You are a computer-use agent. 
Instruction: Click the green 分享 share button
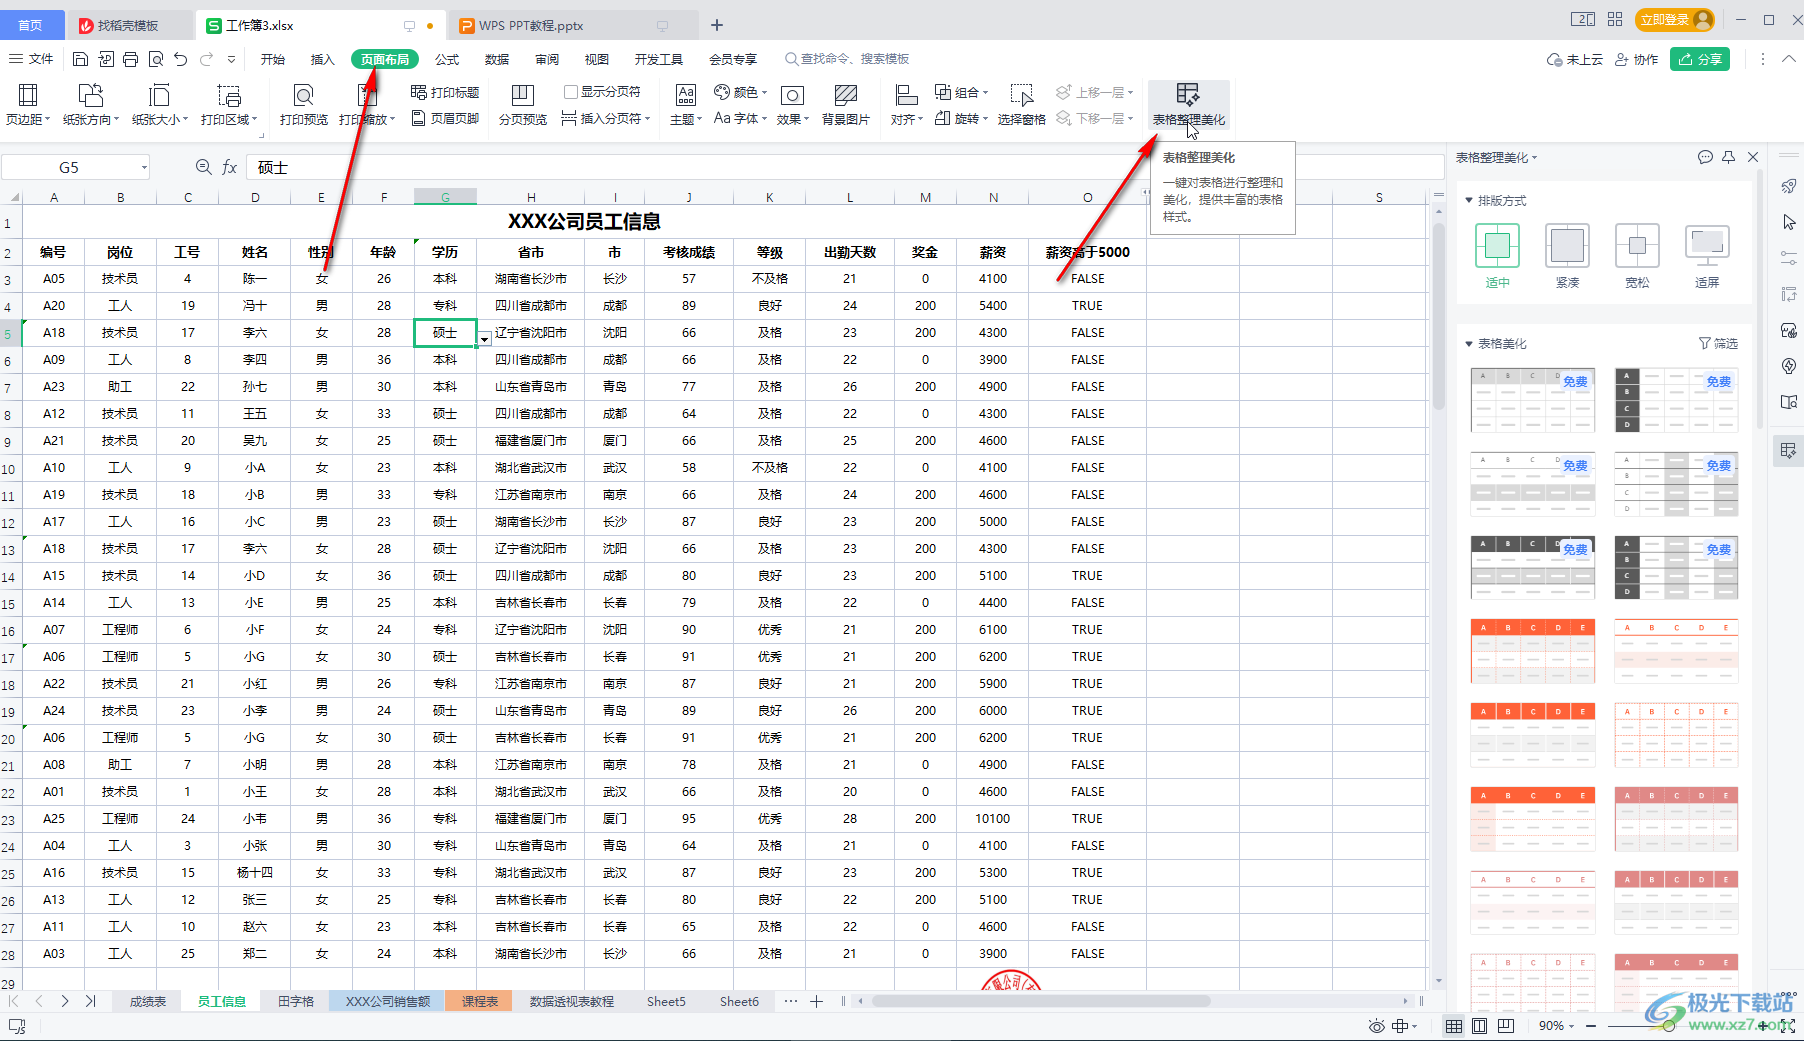coord(1700,59)
